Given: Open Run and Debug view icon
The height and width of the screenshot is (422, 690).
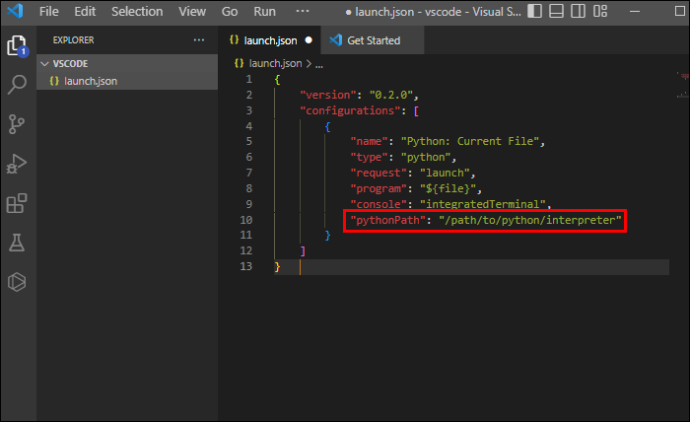Looking at the screenshot, I should (x=17, y=164).
